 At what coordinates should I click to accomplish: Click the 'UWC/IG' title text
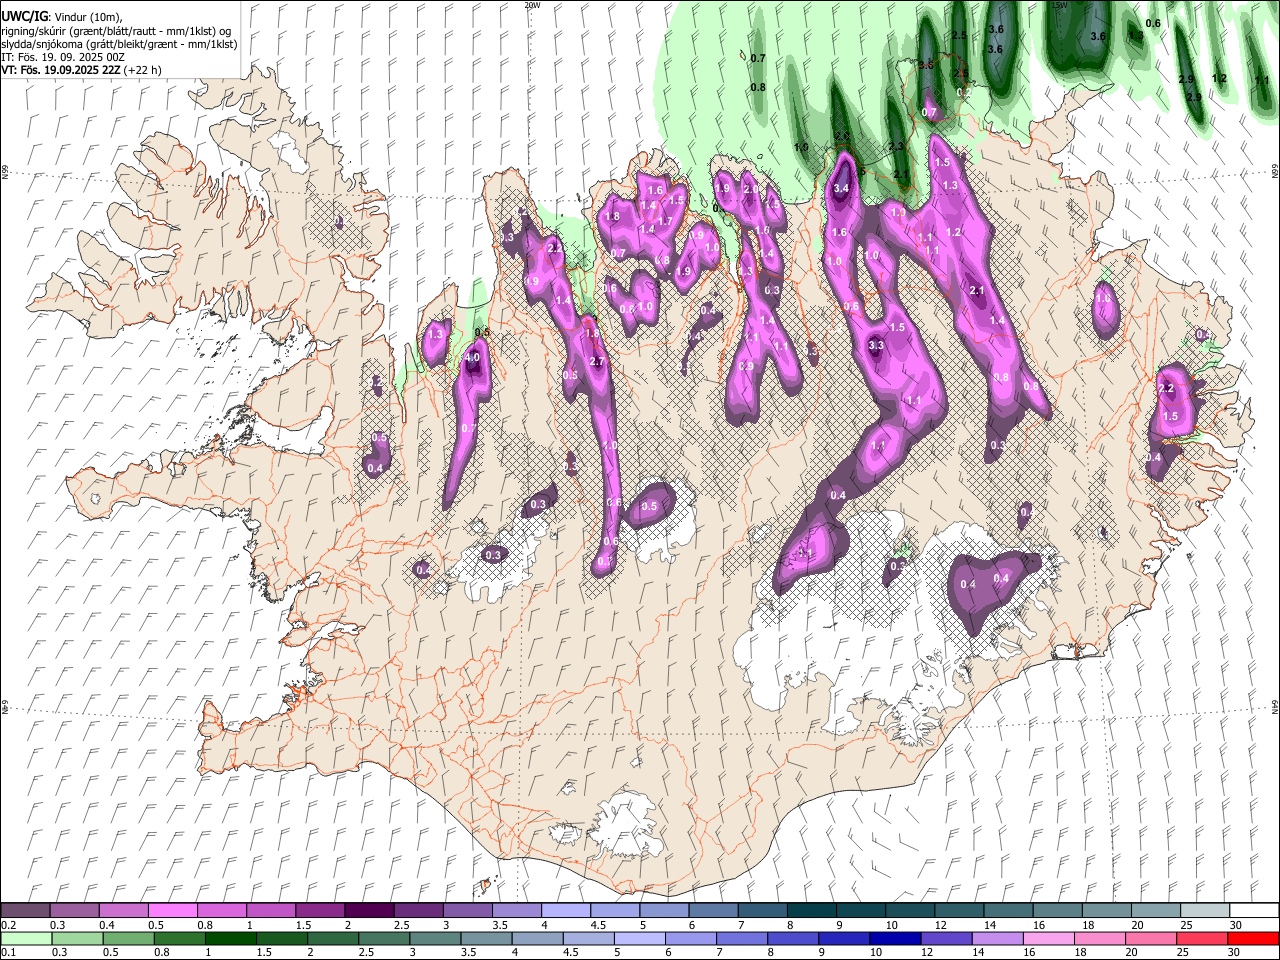click(x=24, y=16)
